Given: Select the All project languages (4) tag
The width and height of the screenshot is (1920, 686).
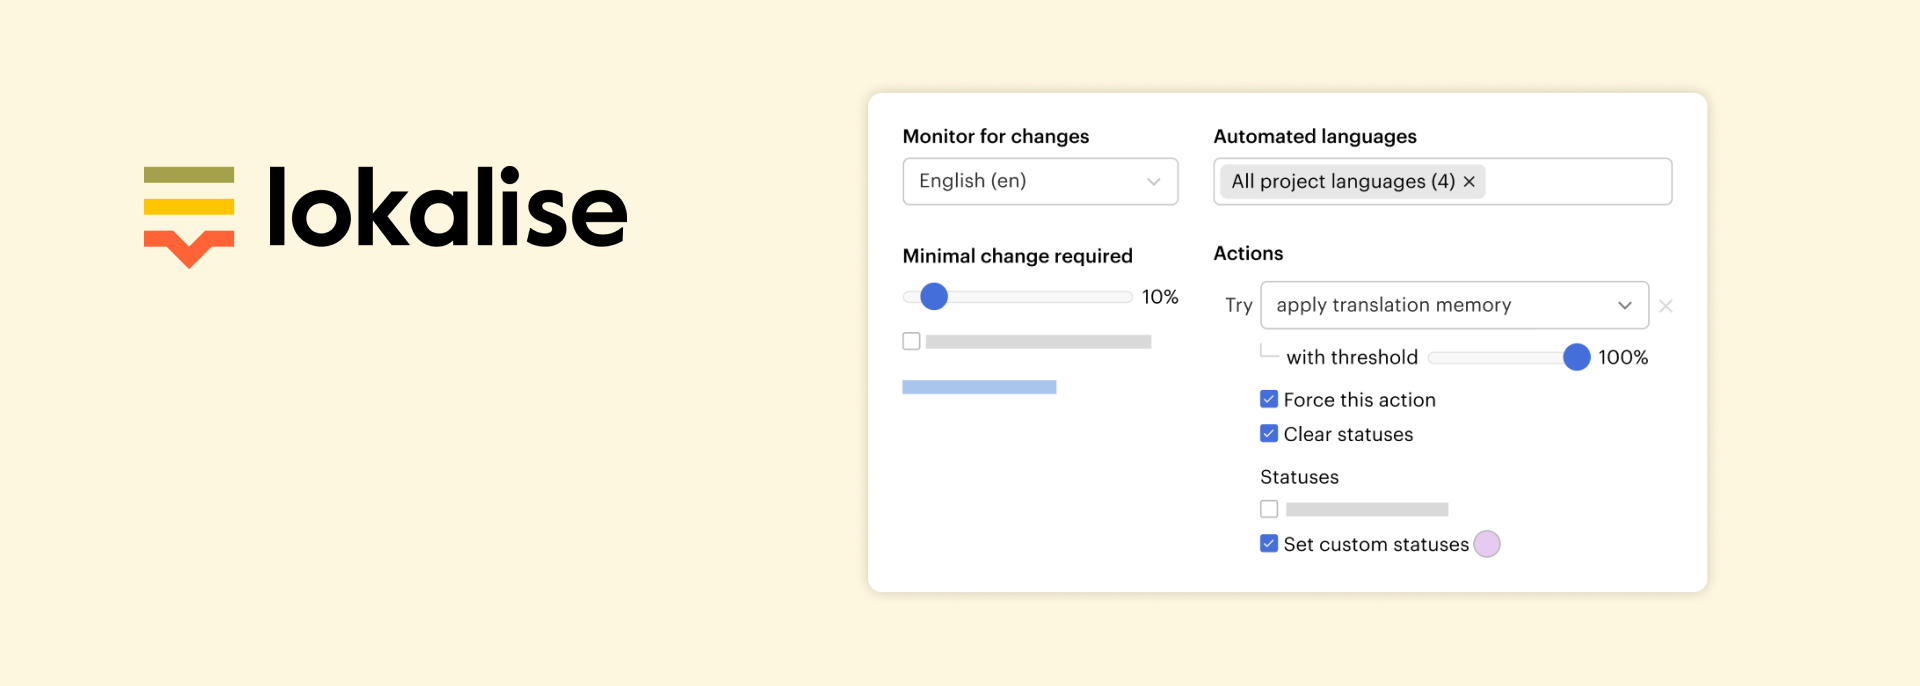Looking at the screenshot, I should [1342, 182].
